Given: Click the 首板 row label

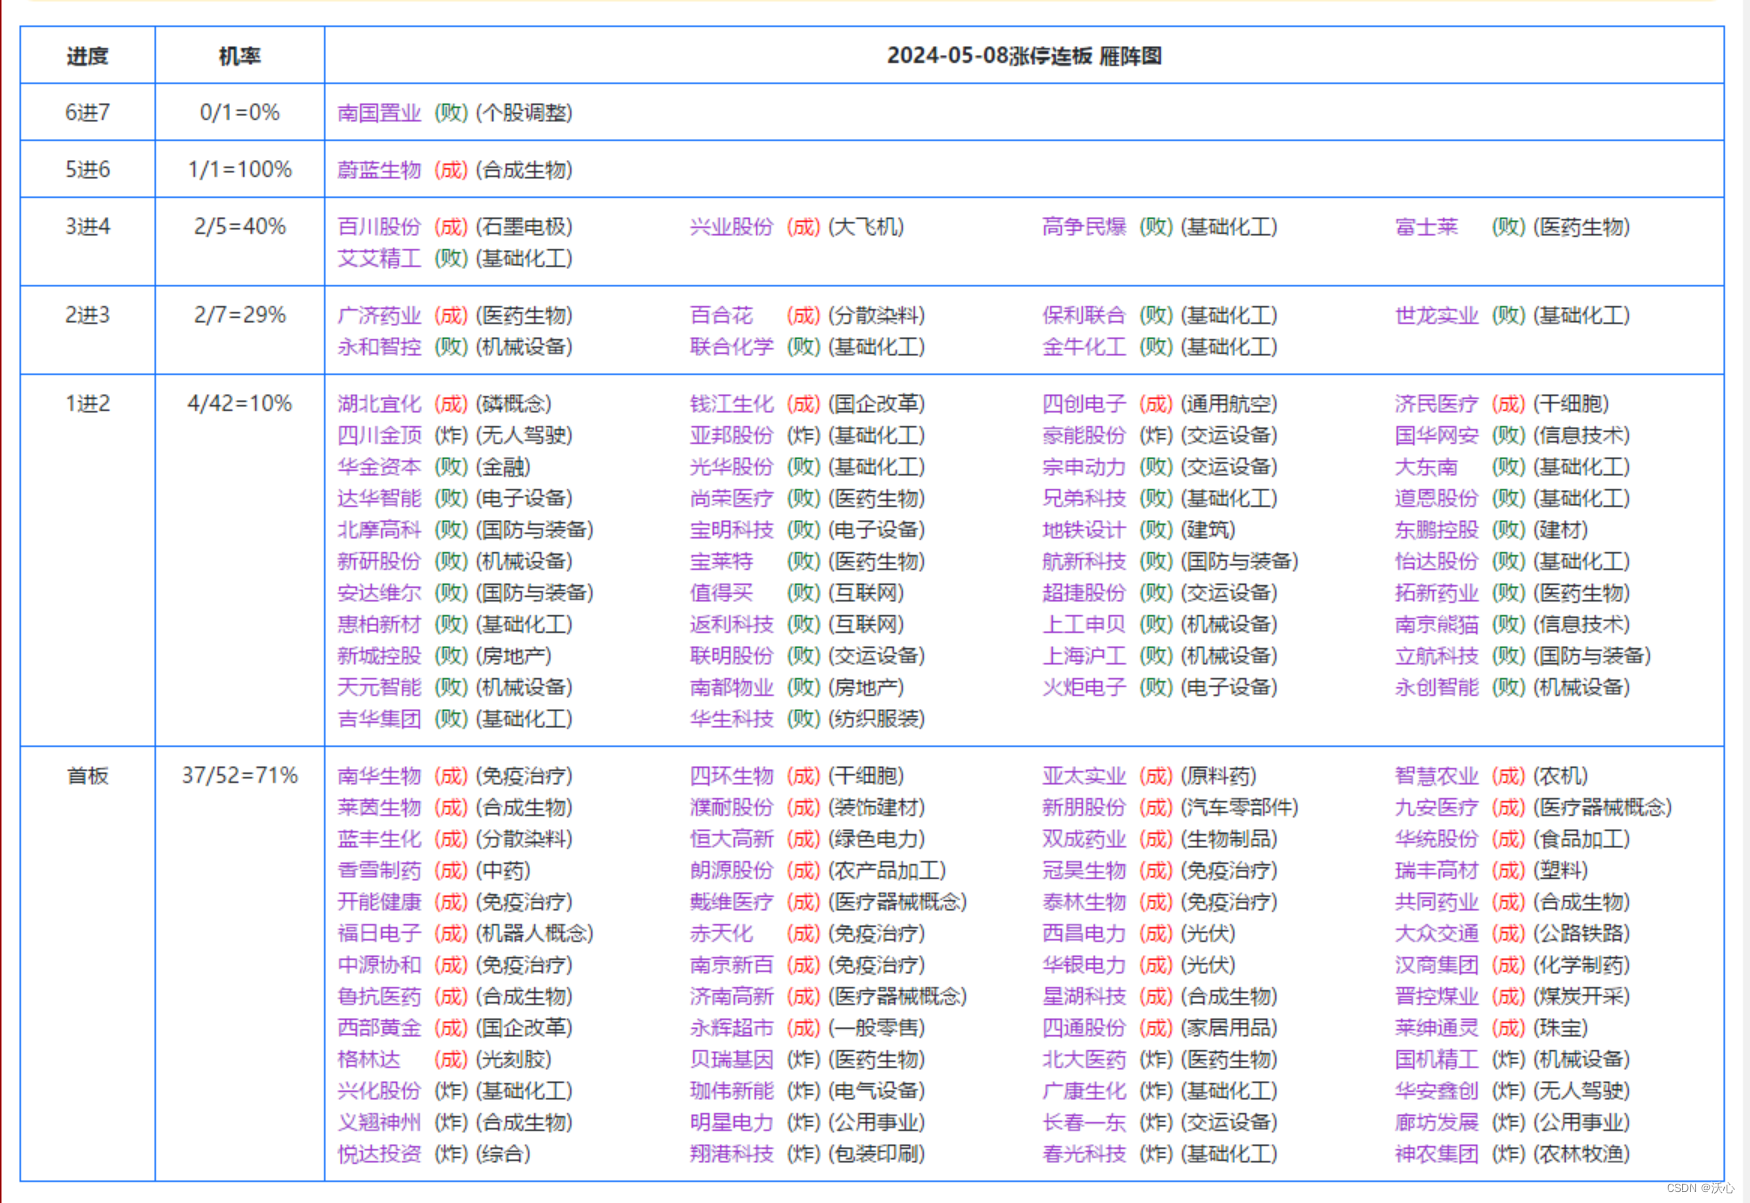Looking at the screenshot, I should [88, 776].
